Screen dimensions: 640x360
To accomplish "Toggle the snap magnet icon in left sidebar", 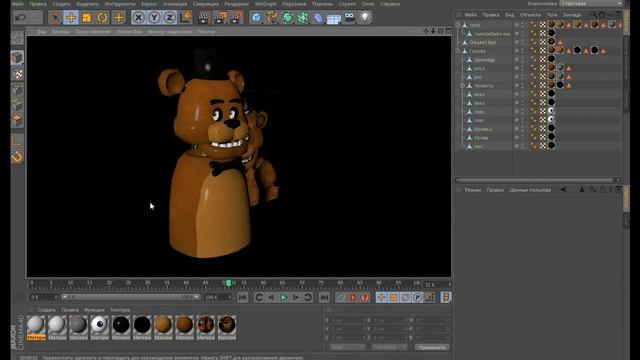I will 17,157.
